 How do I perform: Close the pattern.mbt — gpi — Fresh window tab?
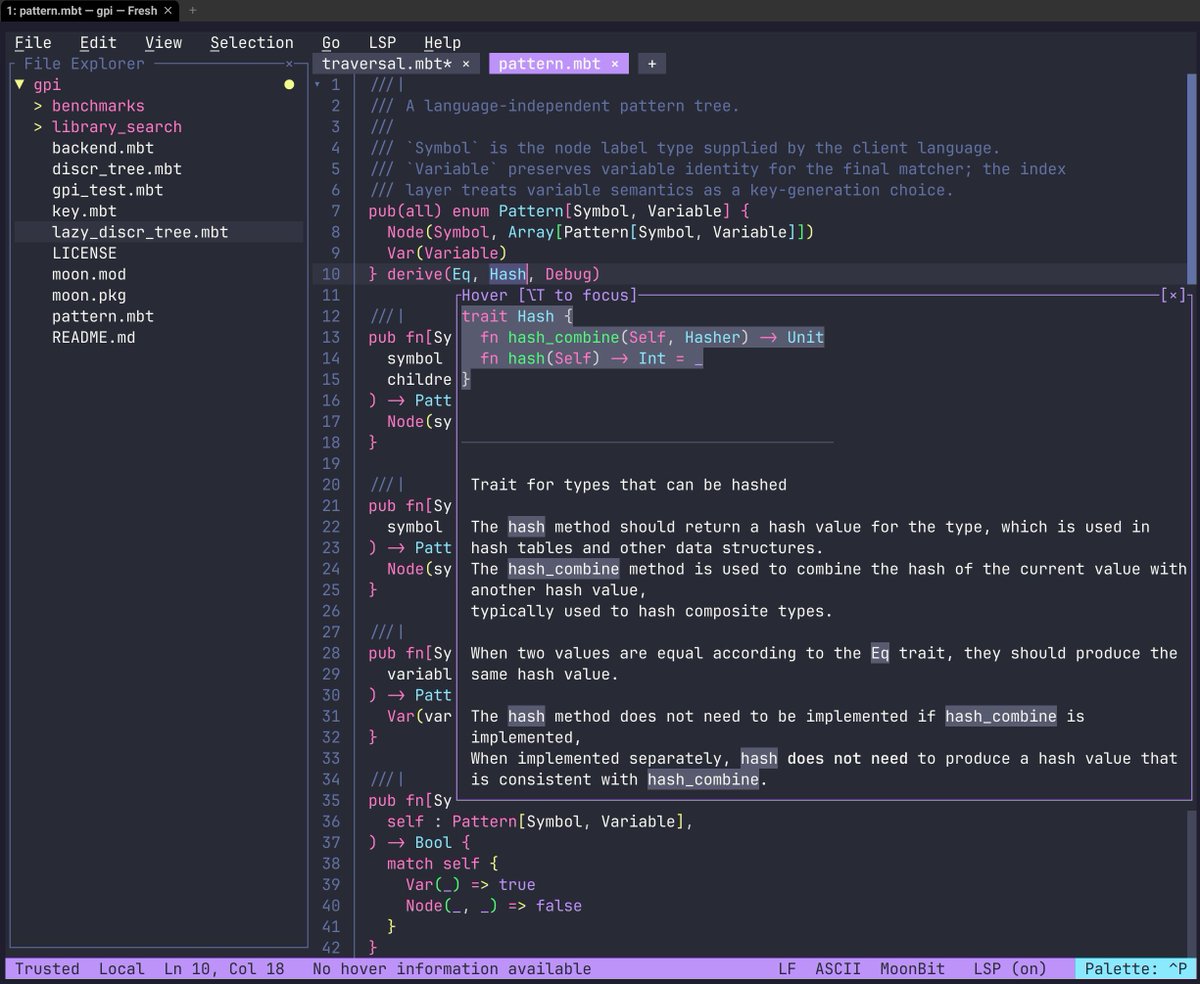point(168,10)
